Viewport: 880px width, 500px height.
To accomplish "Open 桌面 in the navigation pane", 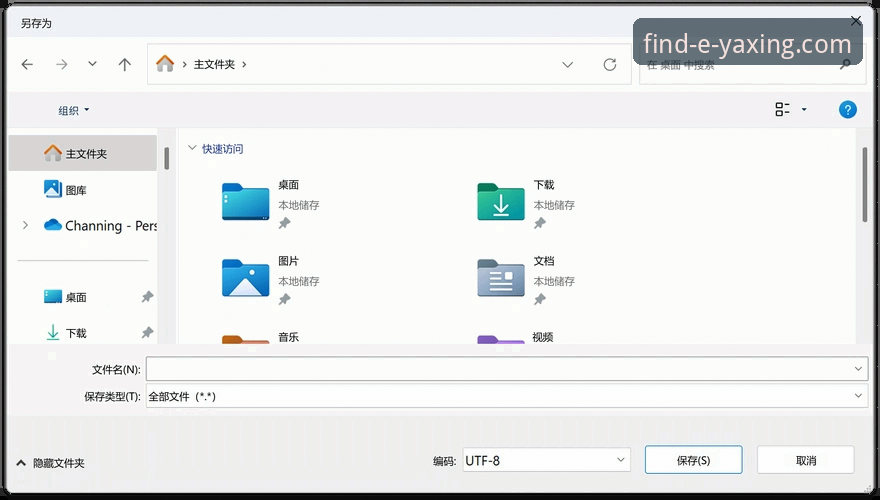I will point(65,297).
